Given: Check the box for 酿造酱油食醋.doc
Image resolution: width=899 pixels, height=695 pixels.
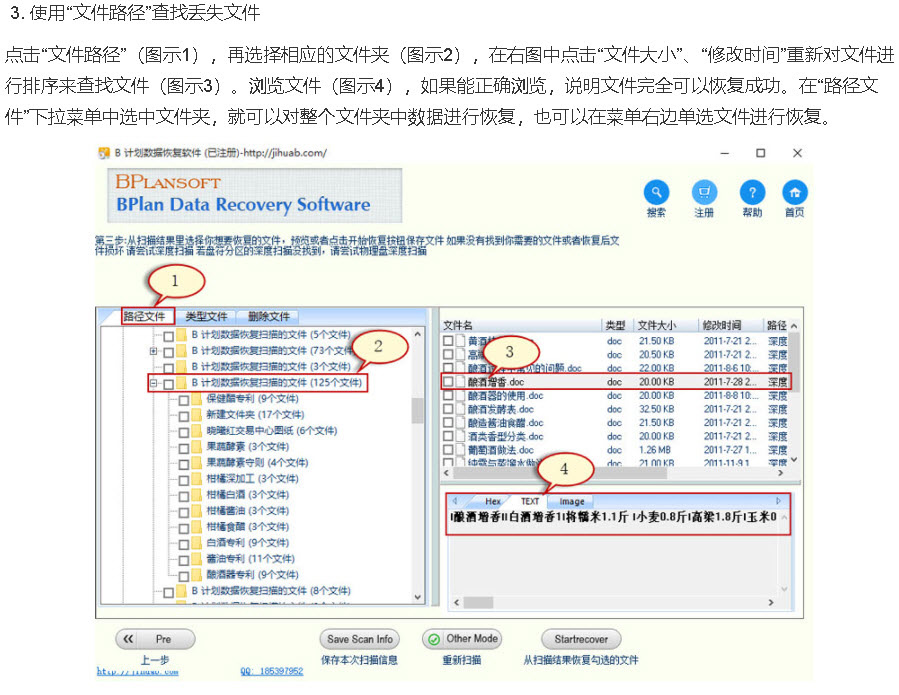Looking at the screenshot, I should pyautogui.click(x=448, y=423).
